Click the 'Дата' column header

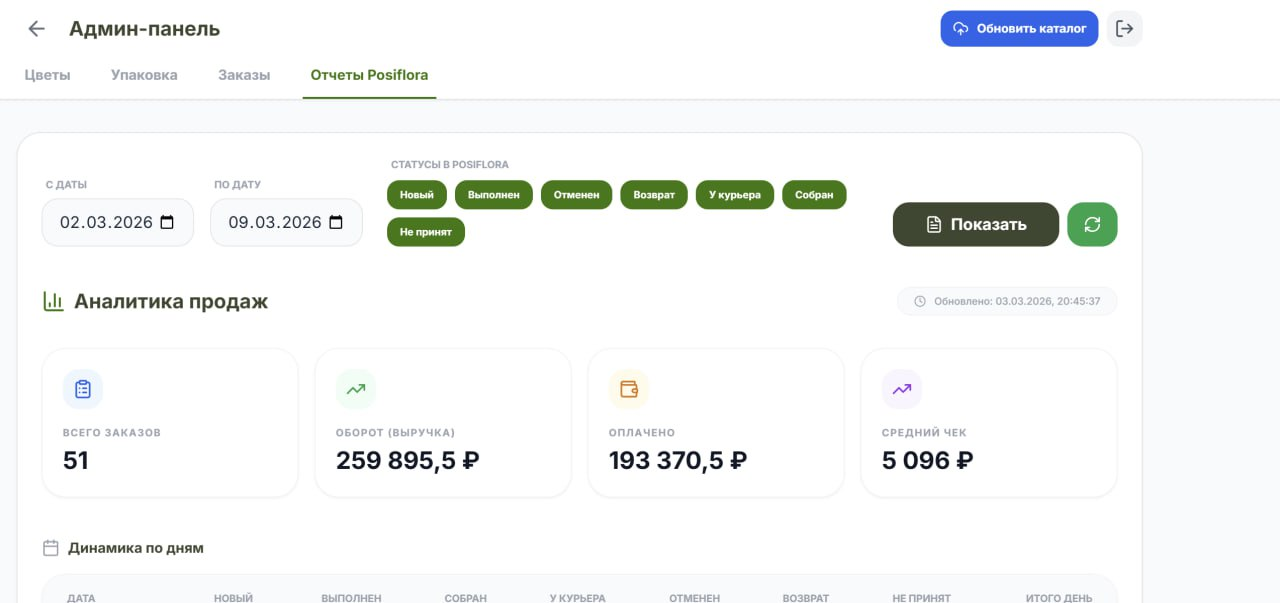click(x=81, y=598)
